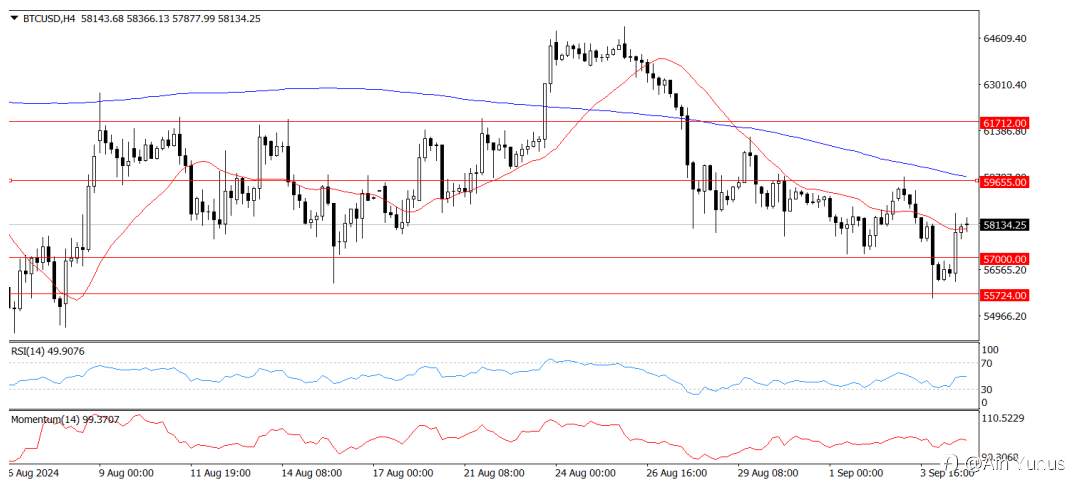Viewport: 1078px width, 495px height.
Task: Select the 1 Sep 00:00 date label
Action: click(854, 473)
